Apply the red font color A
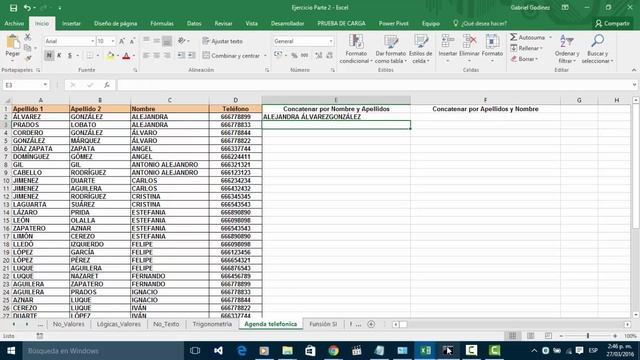The height and width of the screenshot is (360, 640). (x=126, y=56)
